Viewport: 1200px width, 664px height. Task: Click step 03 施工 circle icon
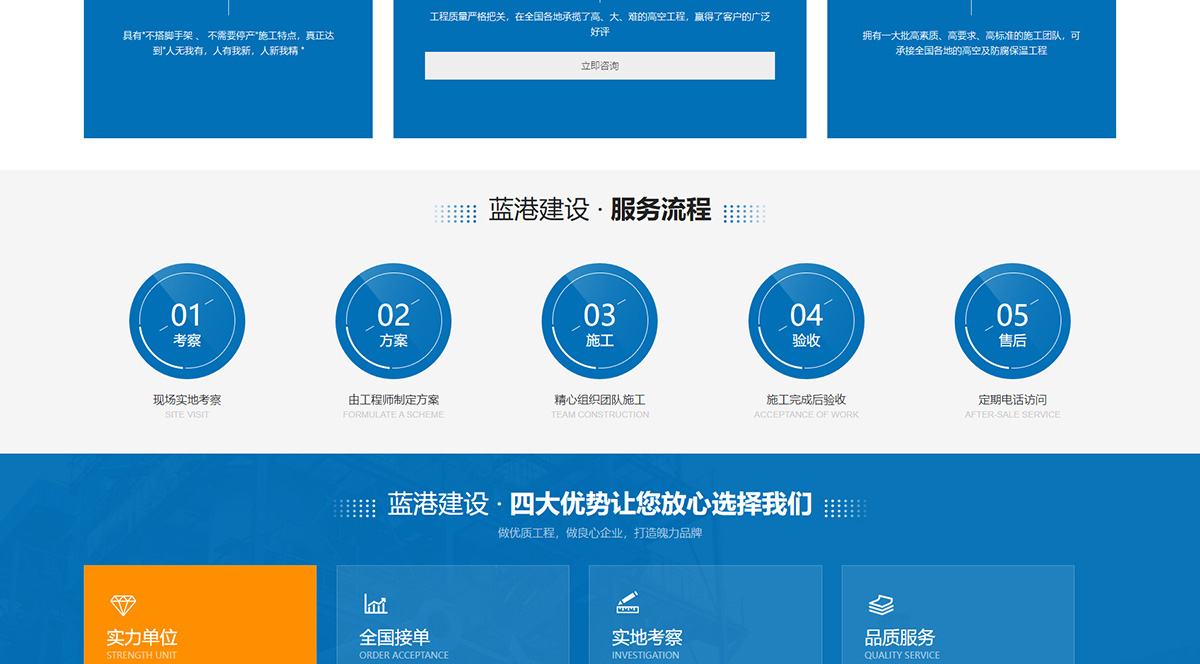[x=600, y=321]
